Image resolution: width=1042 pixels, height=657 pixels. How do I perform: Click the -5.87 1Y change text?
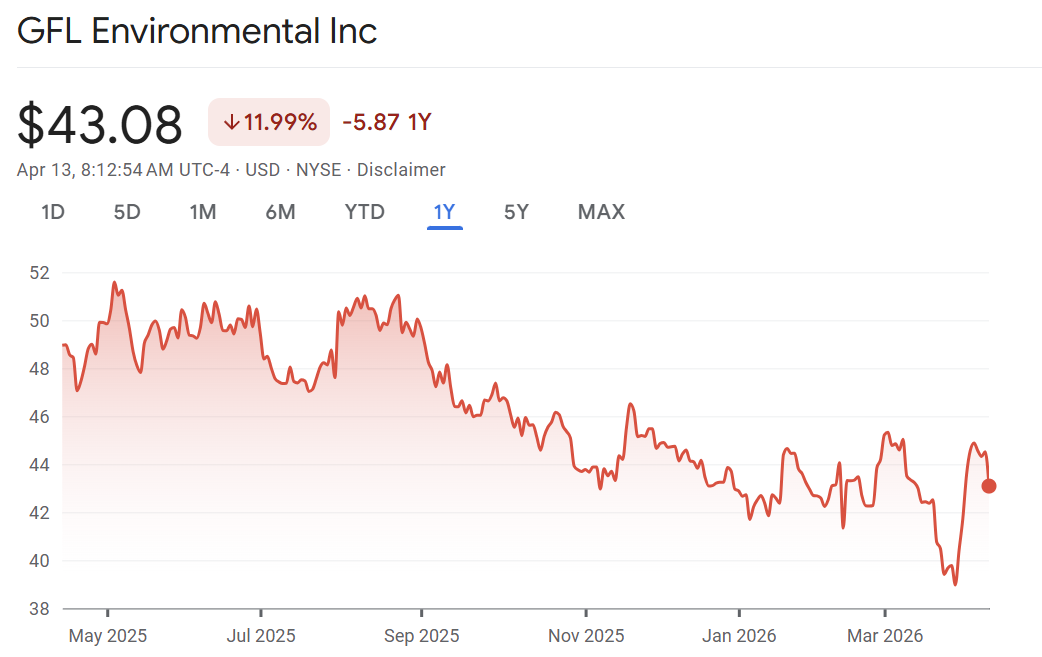point(386,123)
